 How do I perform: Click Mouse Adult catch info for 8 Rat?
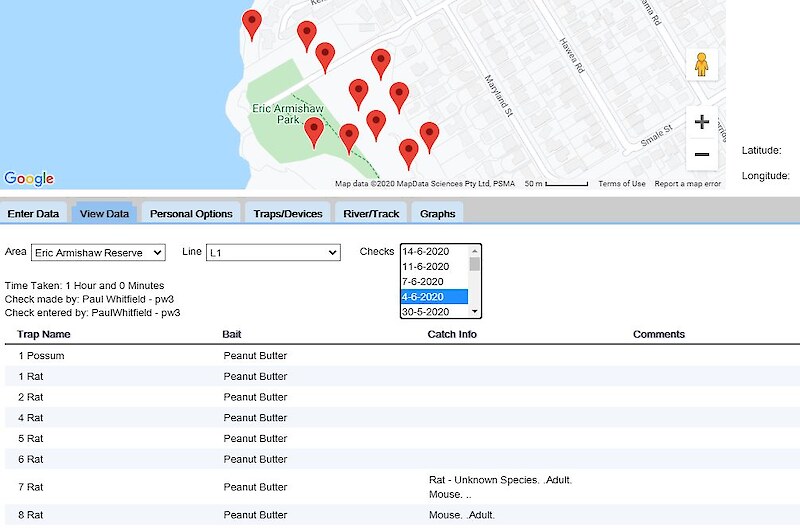coord(462,515)
